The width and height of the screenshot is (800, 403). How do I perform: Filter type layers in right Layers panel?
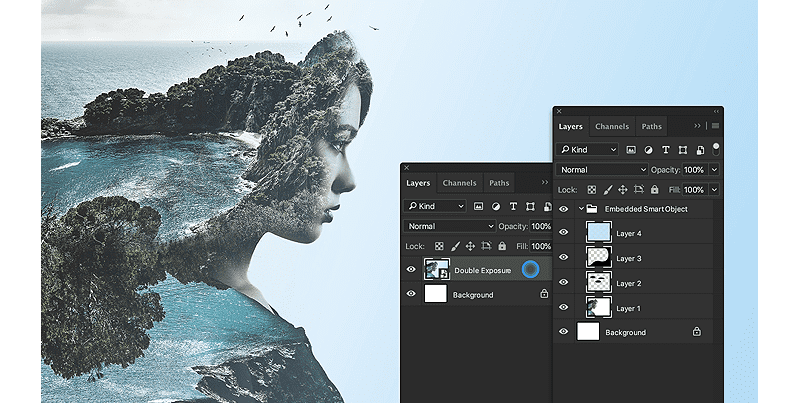(x=665, y=149)
